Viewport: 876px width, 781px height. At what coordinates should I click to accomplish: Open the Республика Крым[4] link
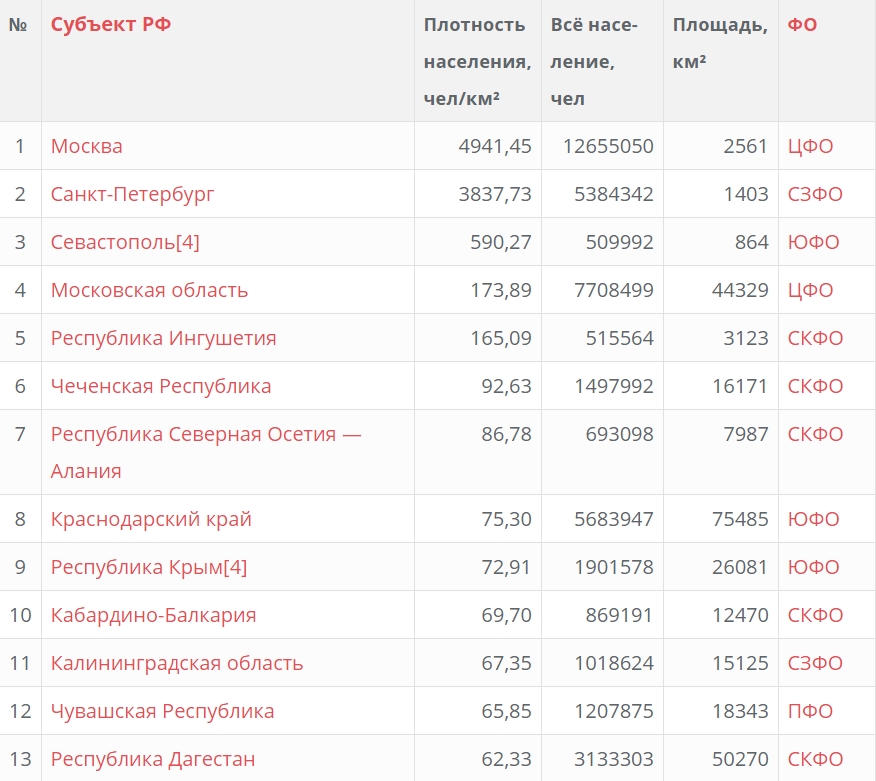(148, 567)
